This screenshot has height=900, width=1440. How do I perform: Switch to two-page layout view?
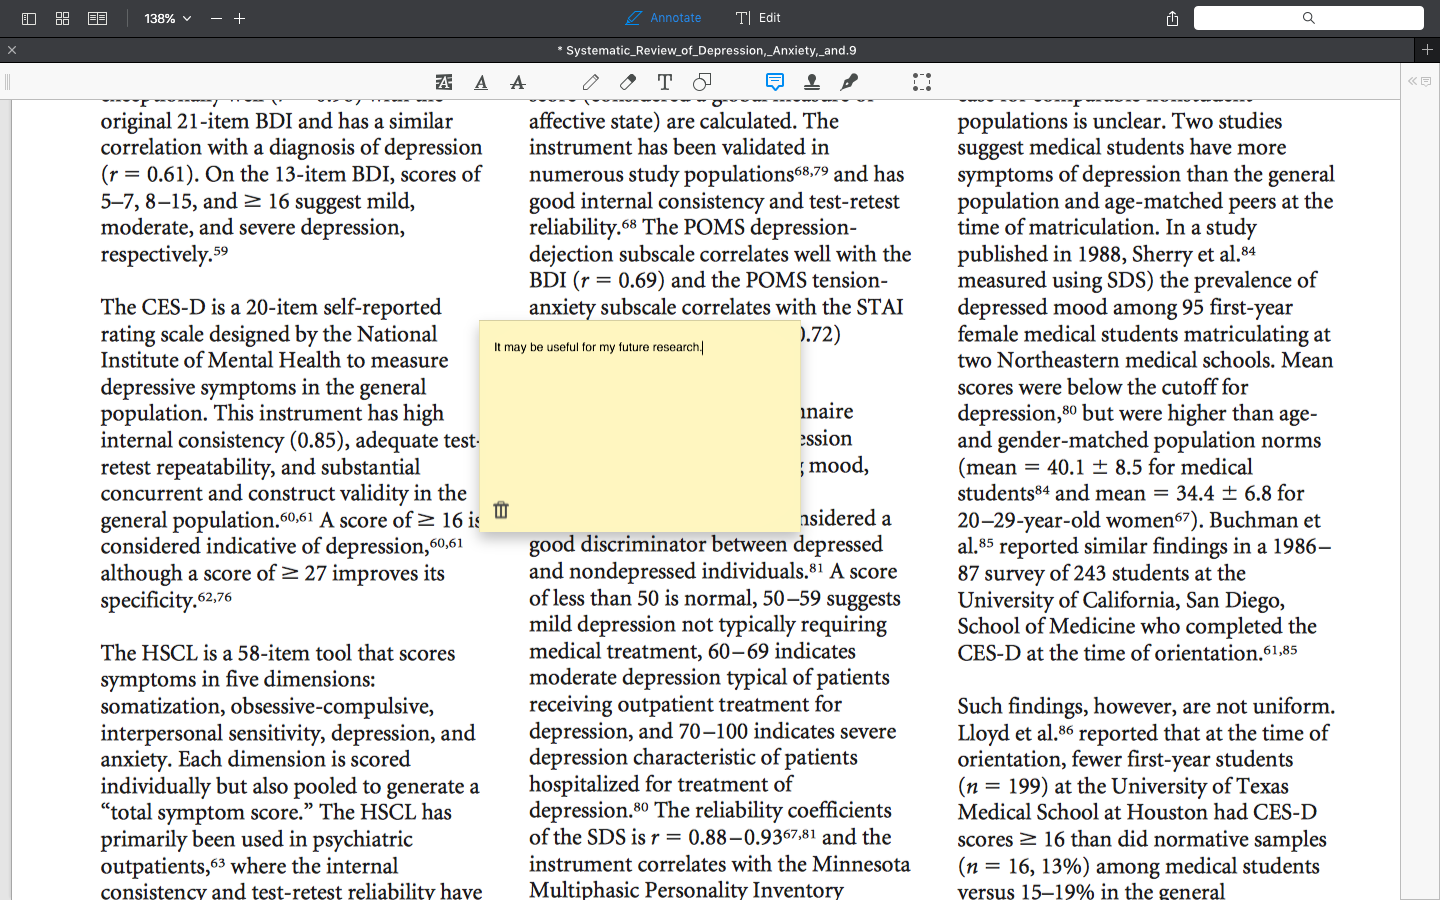click(x=97, y=18)
